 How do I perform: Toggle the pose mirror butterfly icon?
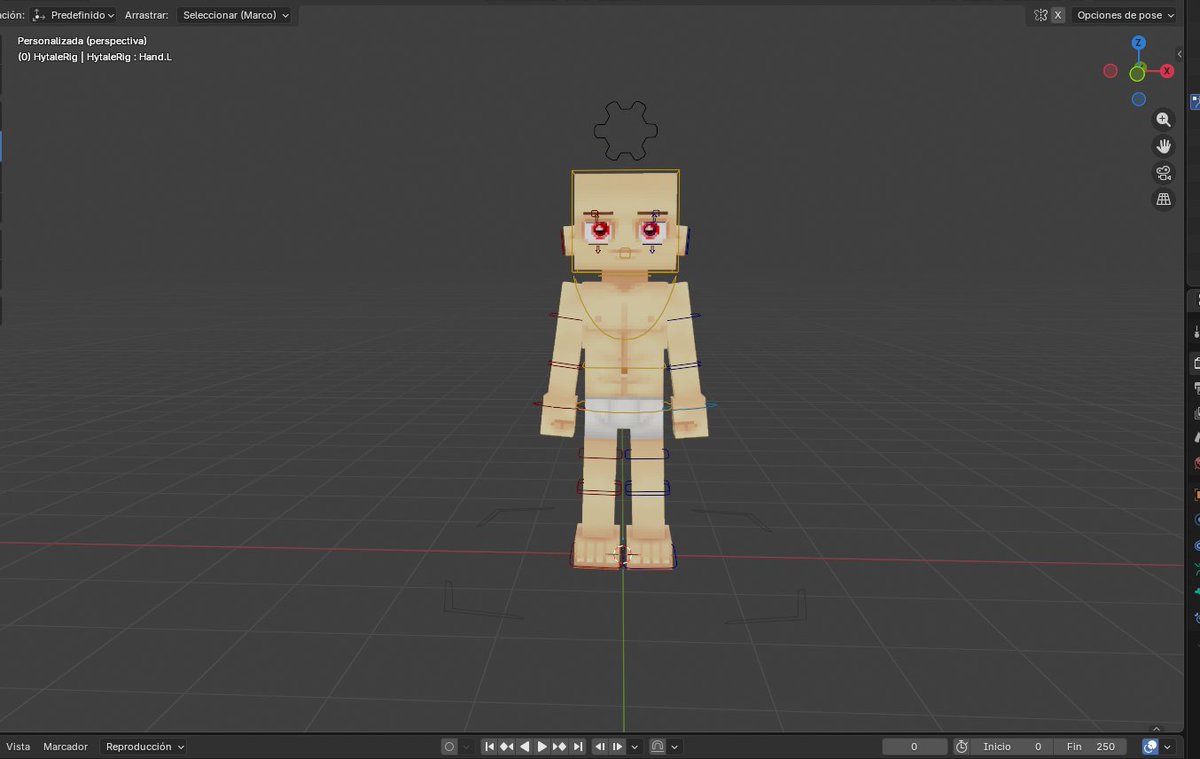click(x=1041, y=15)
